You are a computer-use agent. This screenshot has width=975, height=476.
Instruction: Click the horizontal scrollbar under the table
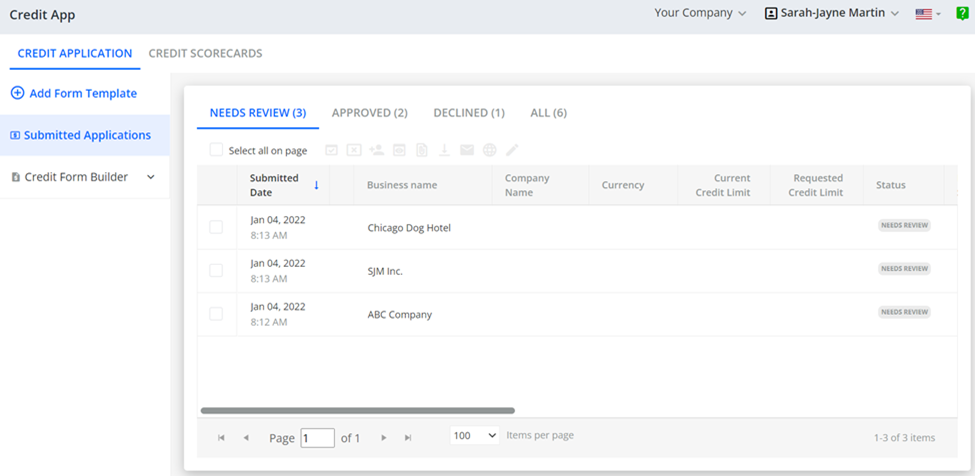(x=357, y=410)
